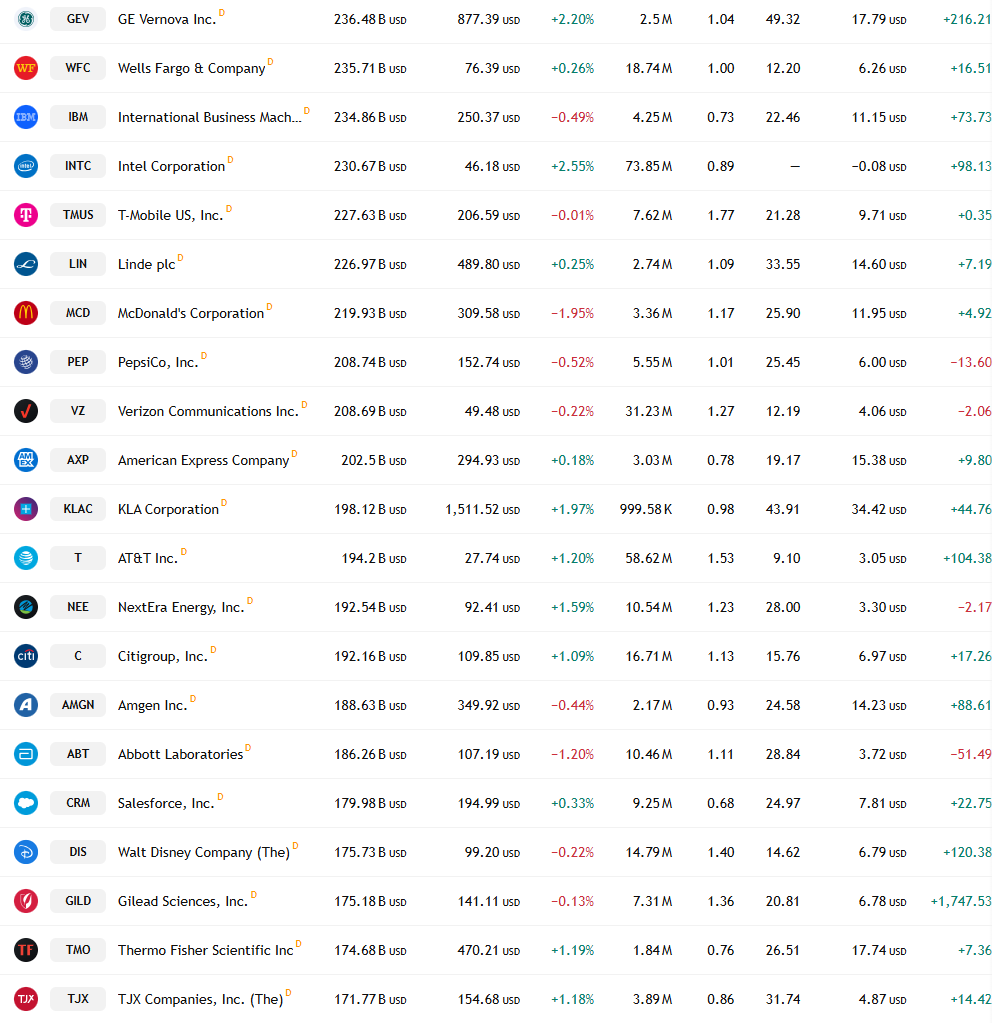Viewport: 992px width, 1023px height.
Task: Open Walt Disney Company (The) link
Action: tap(204, 852)
